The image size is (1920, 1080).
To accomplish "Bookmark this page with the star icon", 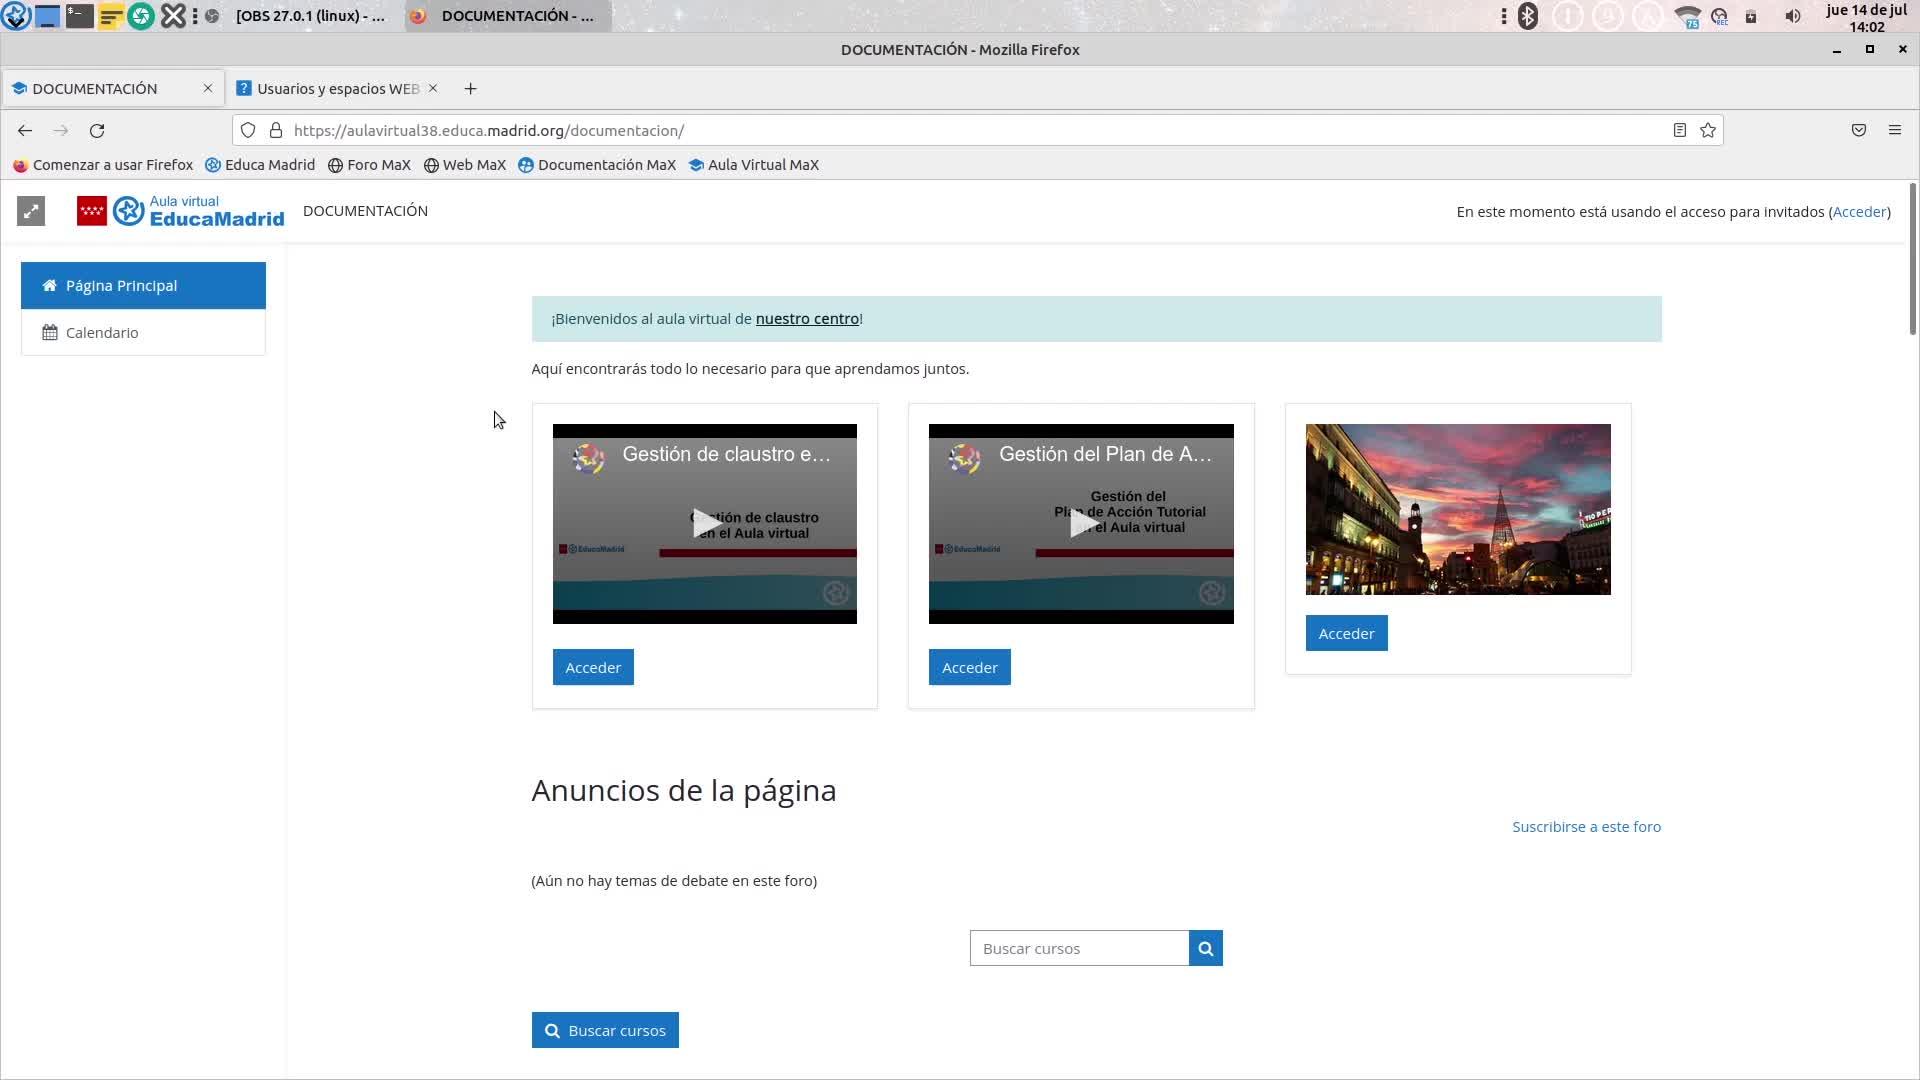I will click(1708, 131).
